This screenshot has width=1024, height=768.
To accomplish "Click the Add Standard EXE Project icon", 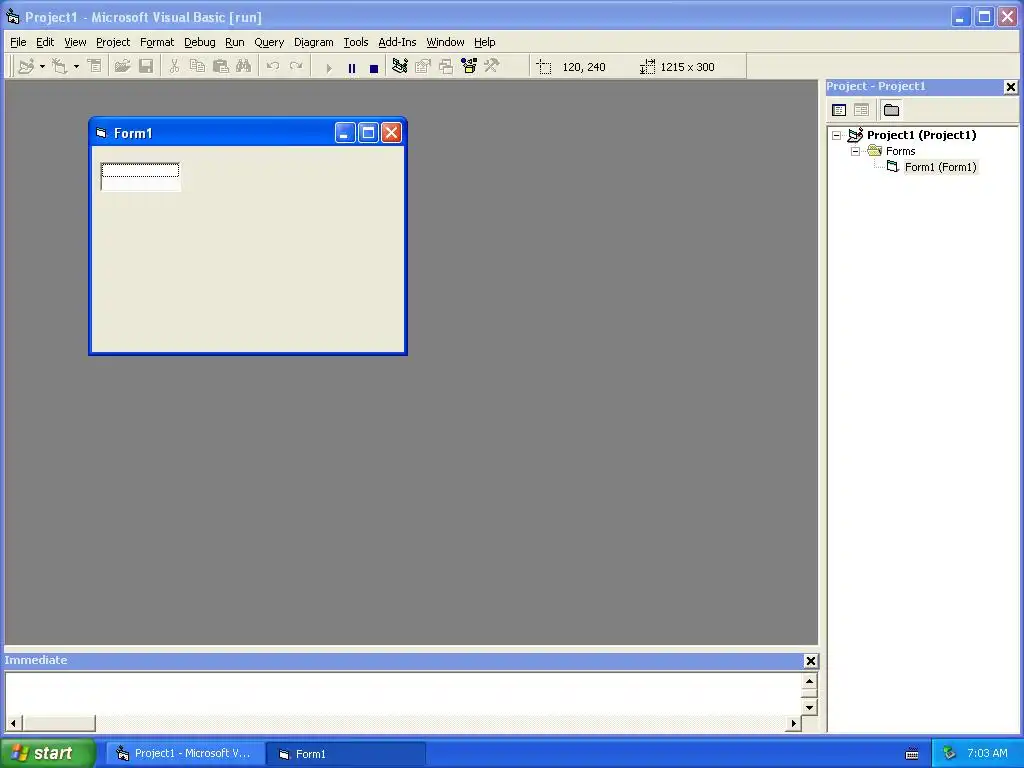I will pyautogui.click(x=26, y=67).
